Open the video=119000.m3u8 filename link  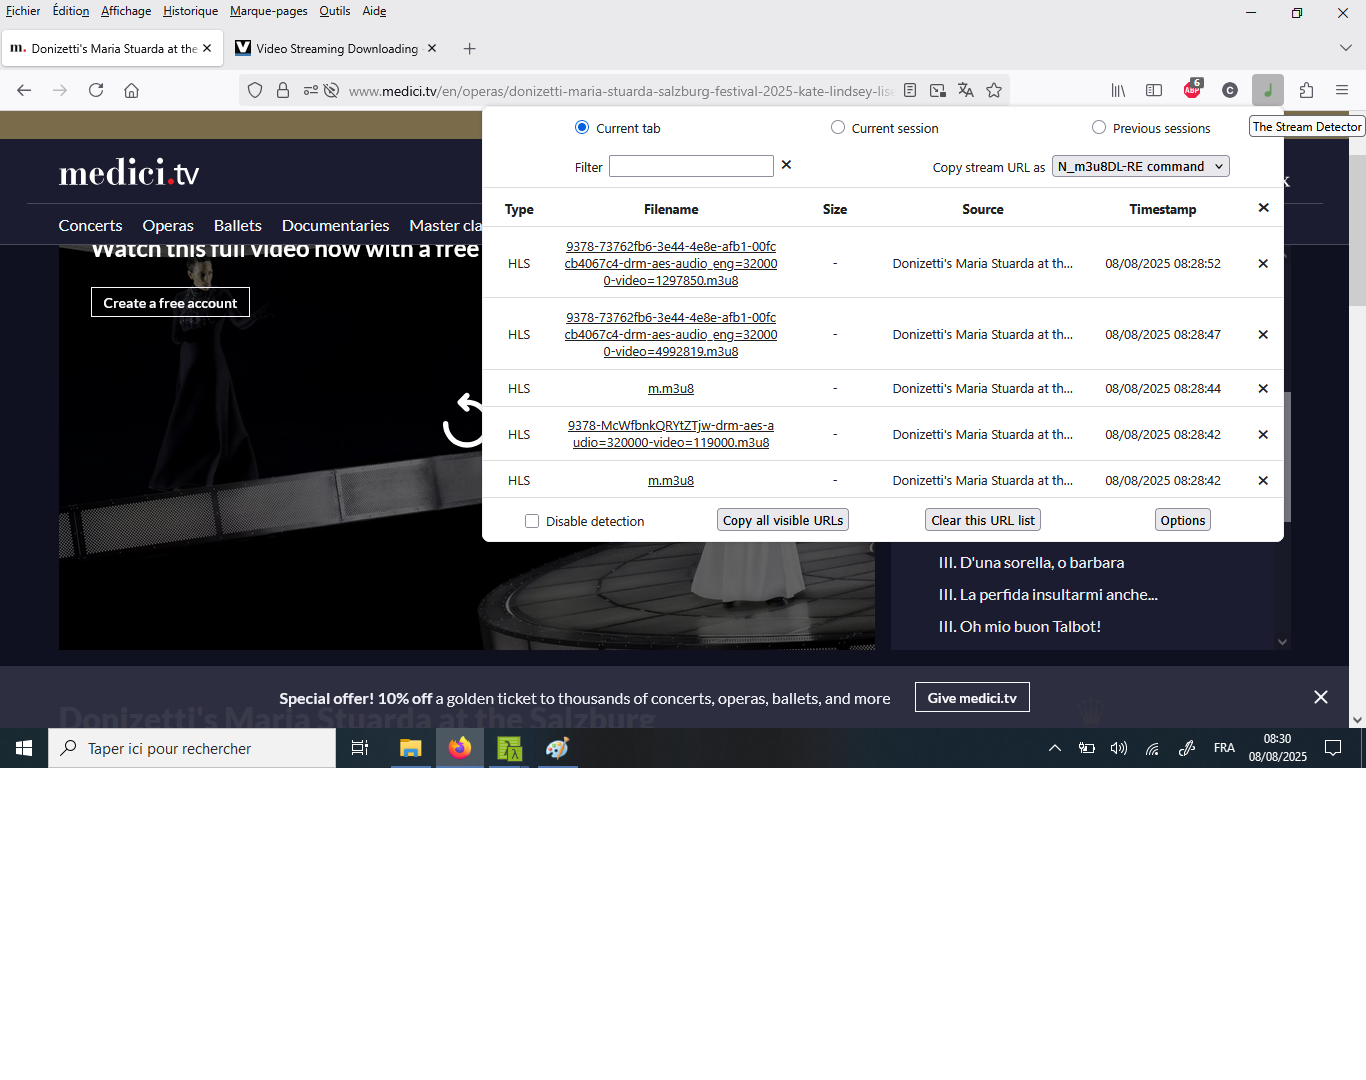[671, 434]
